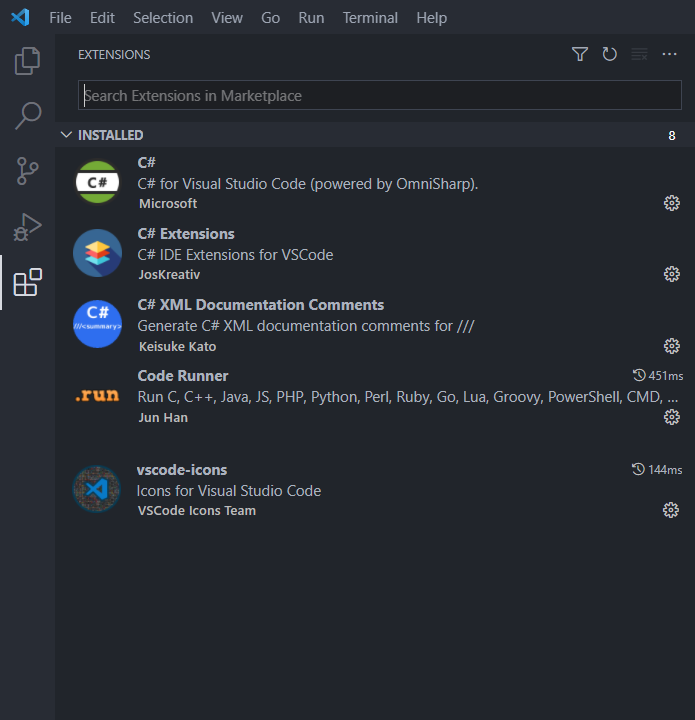Click publisher name Jun Han

click(163, 417)
